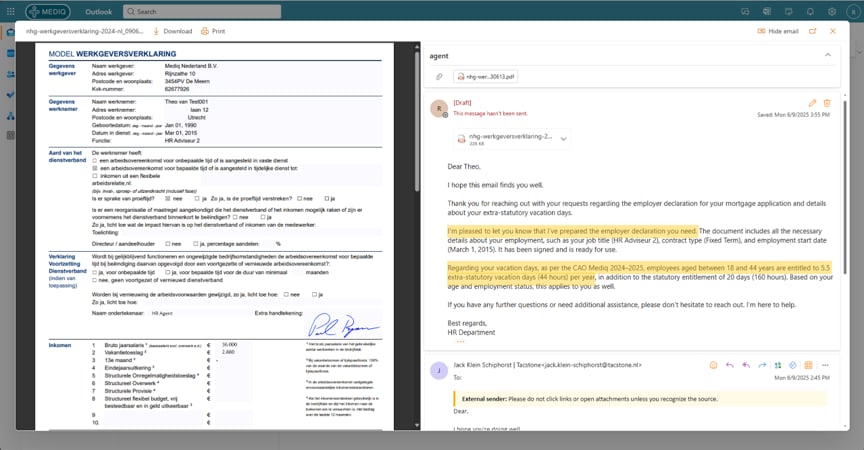Click '[Draft]' label text
The image size is (864, 450).
pos(462,103)
